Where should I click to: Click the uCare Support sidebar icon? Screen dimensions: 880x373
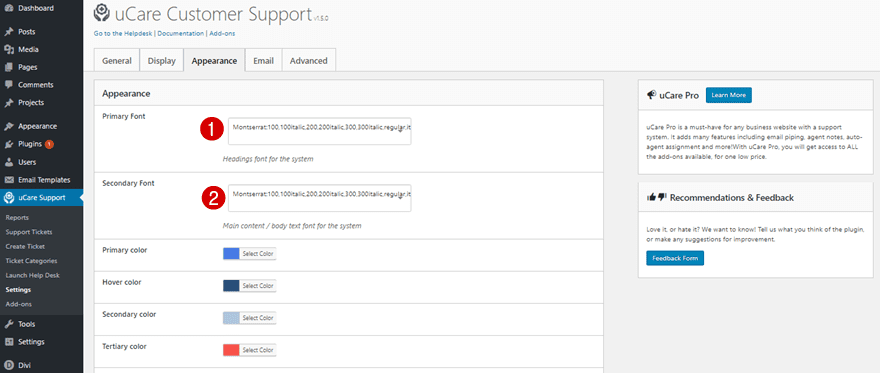[x=8, y=197]
